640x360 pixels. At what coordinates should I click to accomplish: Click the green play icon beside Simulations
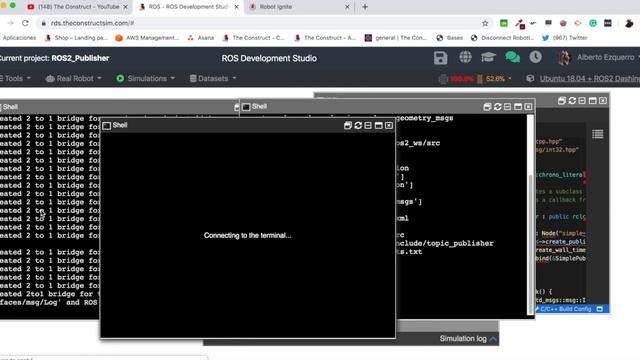point(120,78)
